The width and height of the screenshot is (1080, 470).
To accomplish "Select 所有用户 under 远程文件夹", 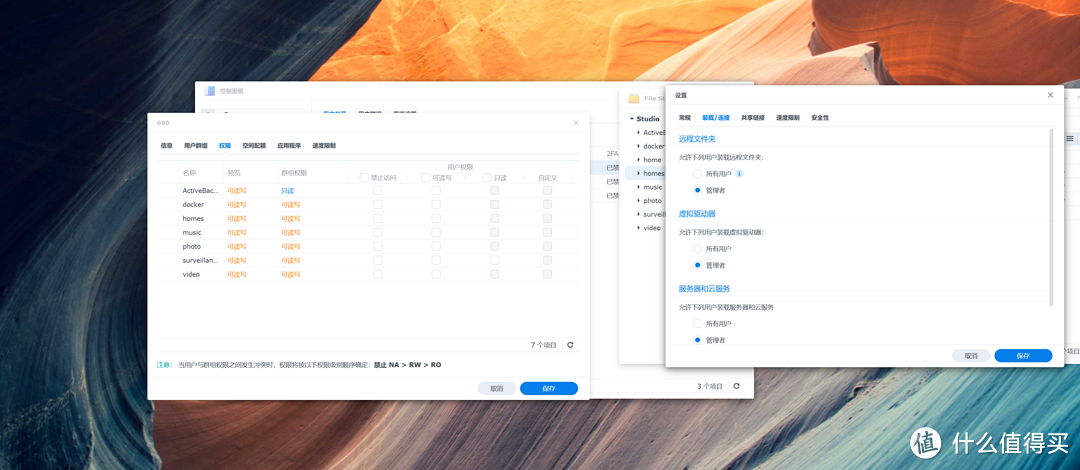I will 698,173.
